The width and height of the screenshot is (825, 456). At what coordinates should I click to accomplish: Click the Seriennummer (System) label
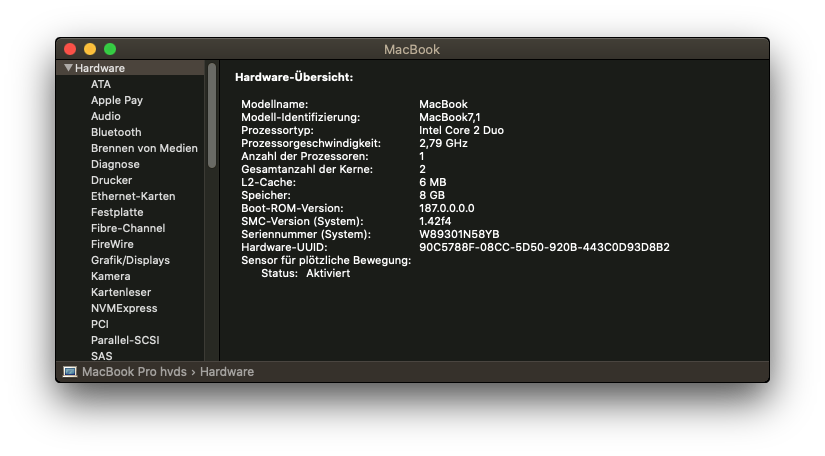pos(306,234)
